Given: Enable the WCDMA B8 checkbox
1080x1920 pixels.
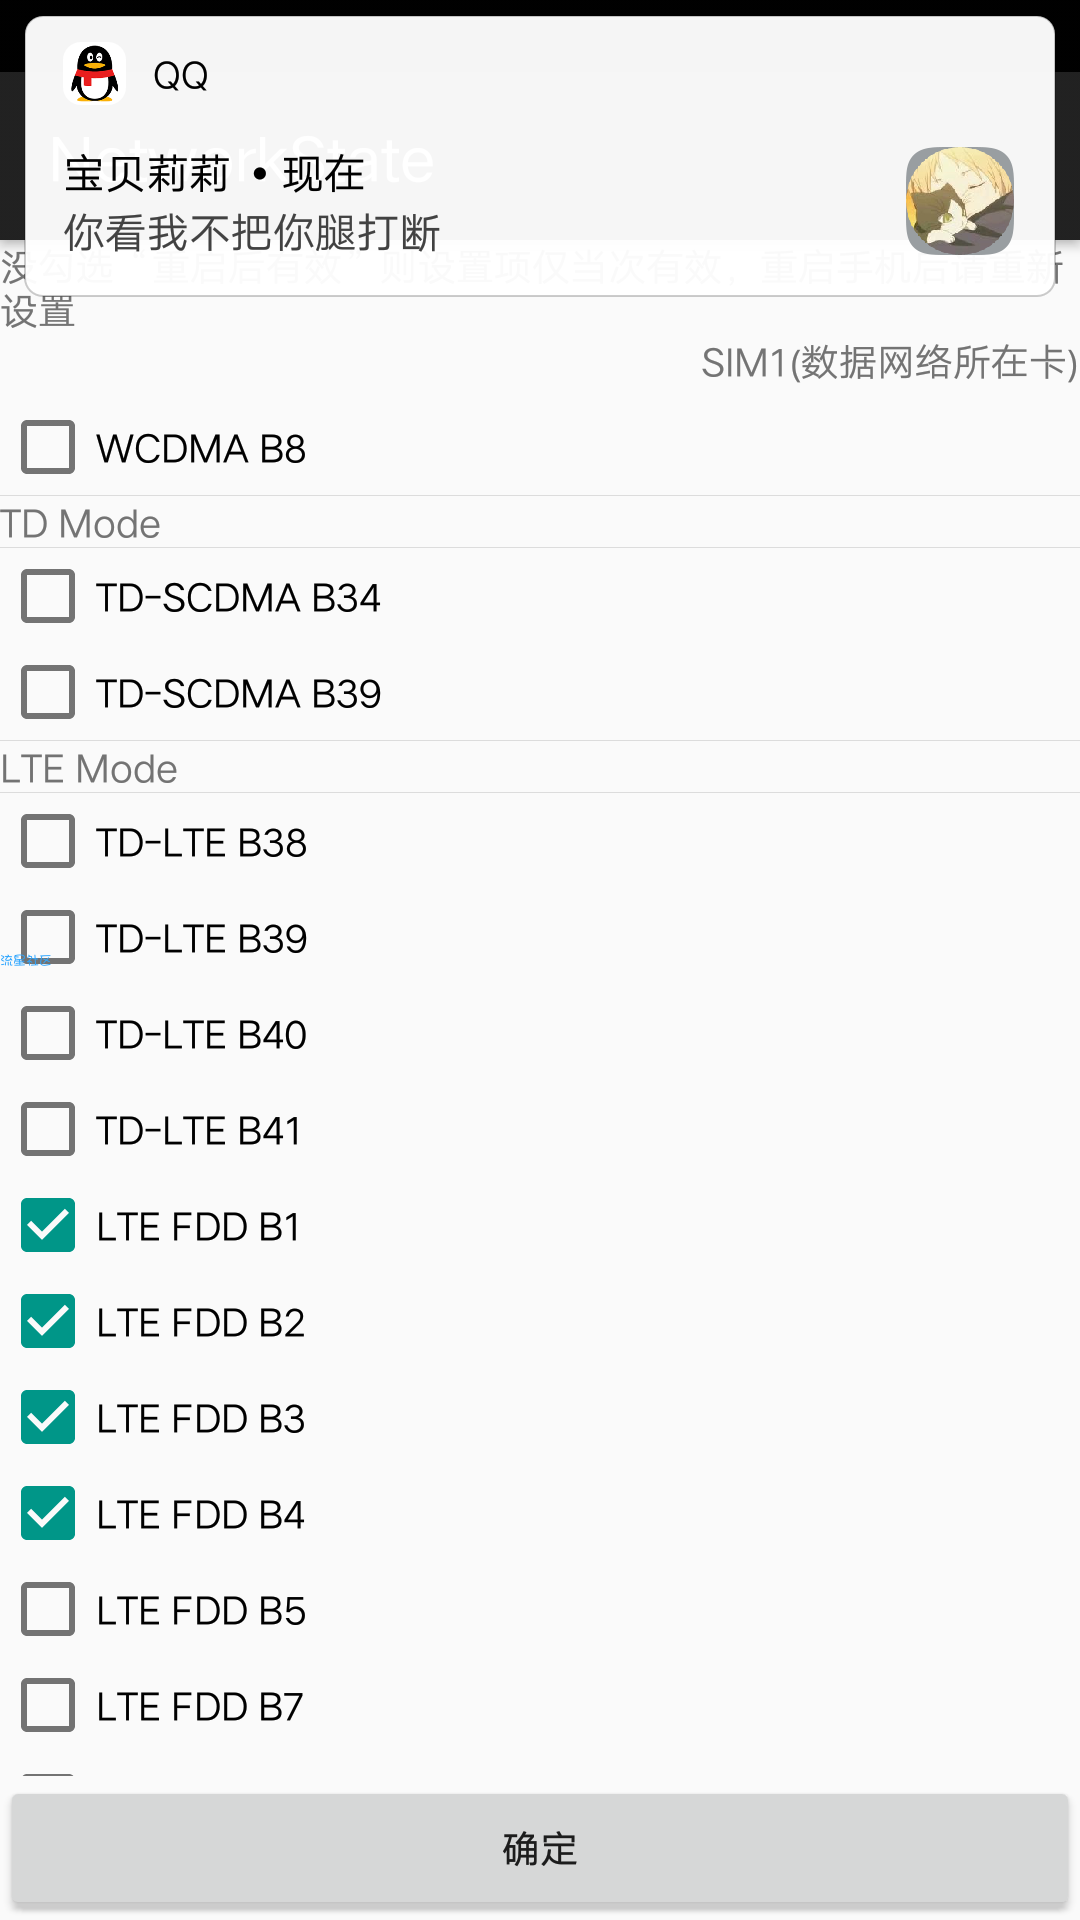Looking at the screenshot, I should point(48,447).
